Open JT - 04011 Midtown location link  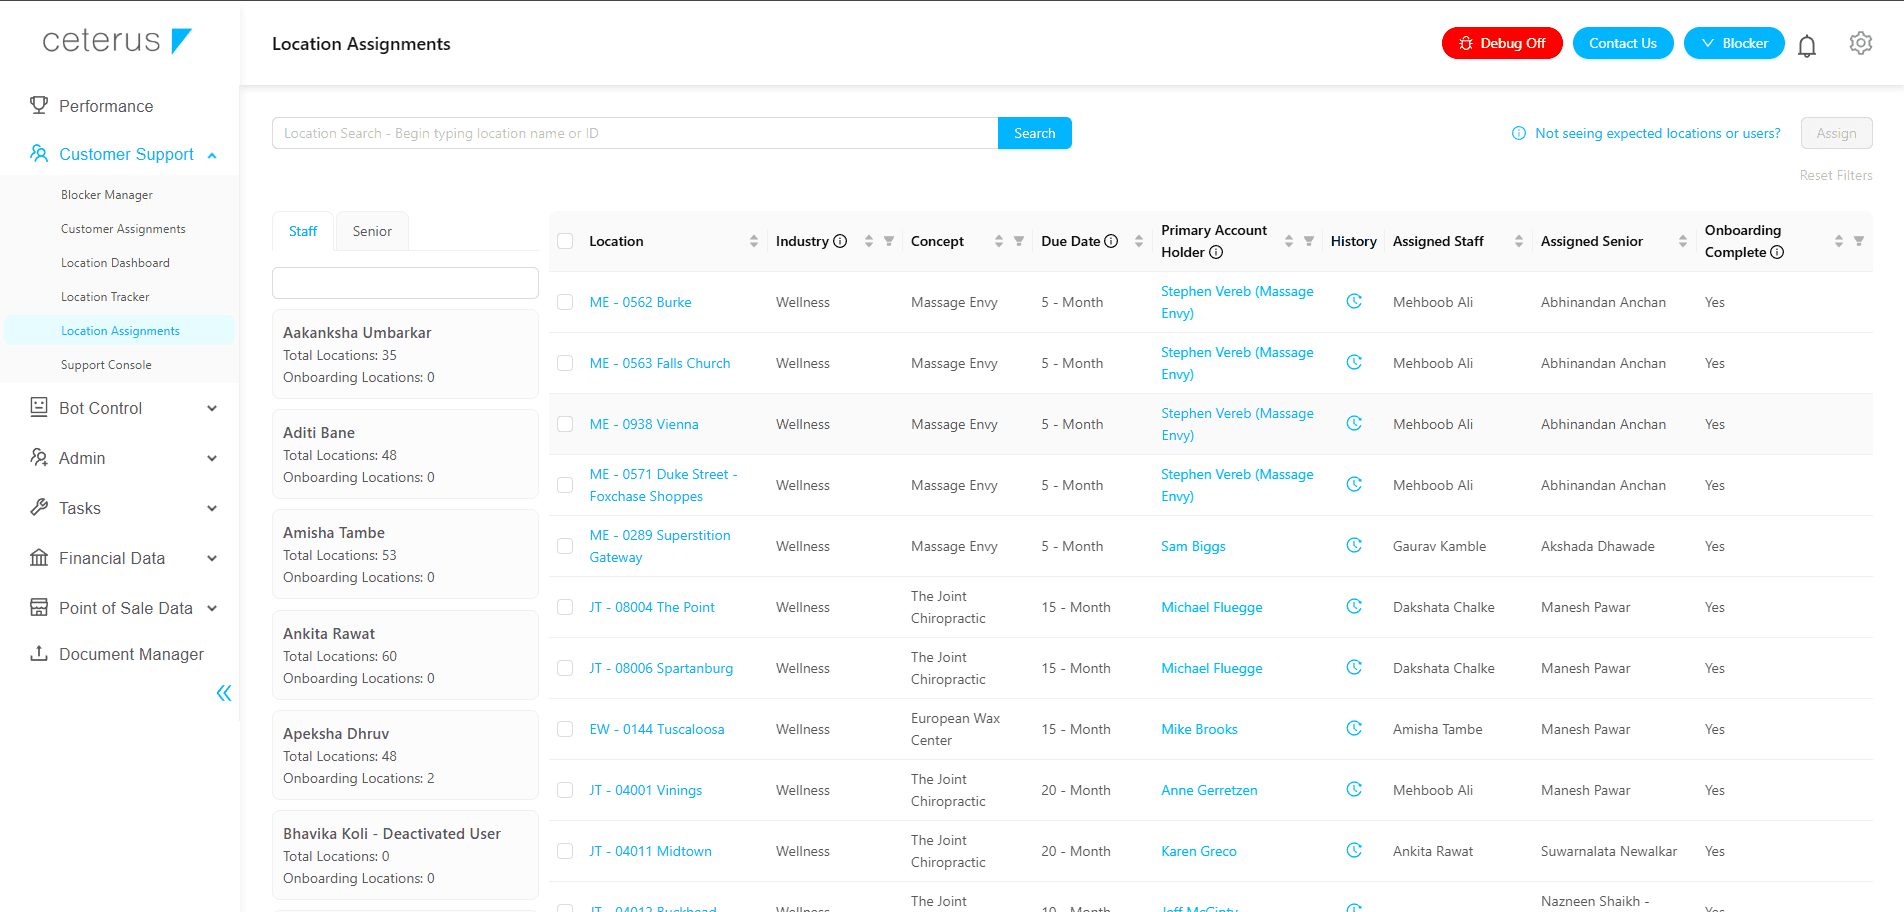coord(651,851)
